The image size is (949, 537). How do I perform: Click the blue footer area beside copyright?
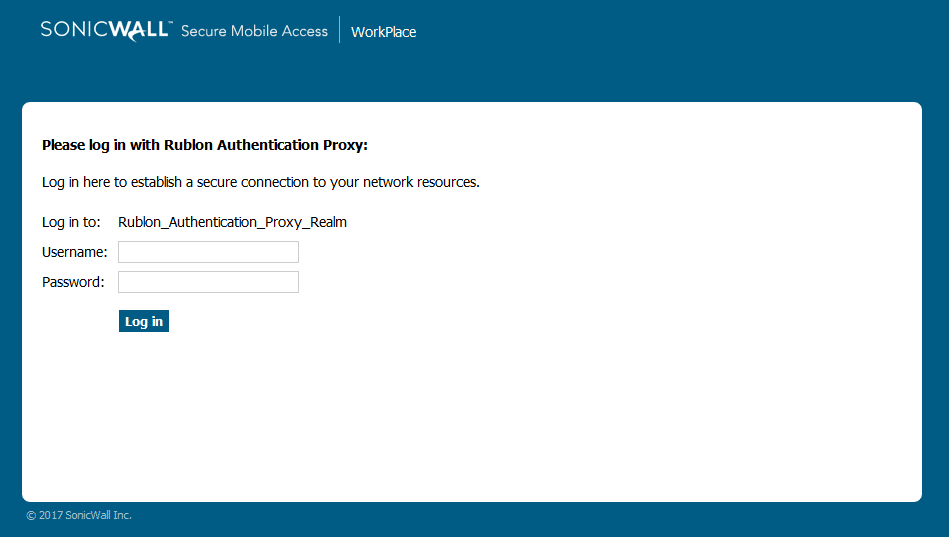[500, 518]
